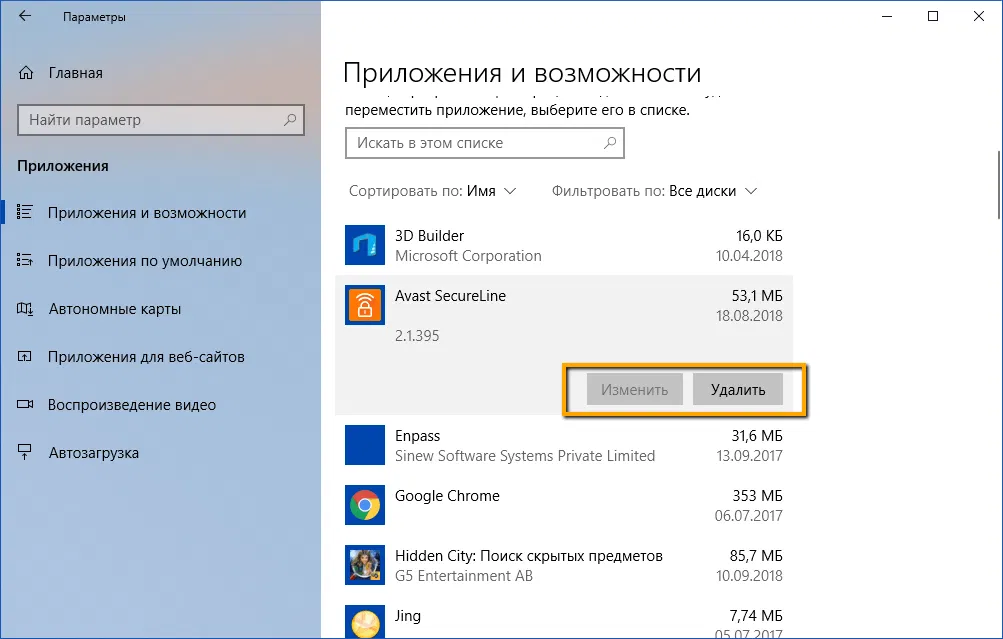
Task: Maximize the Параметры window
Action: 933,16
